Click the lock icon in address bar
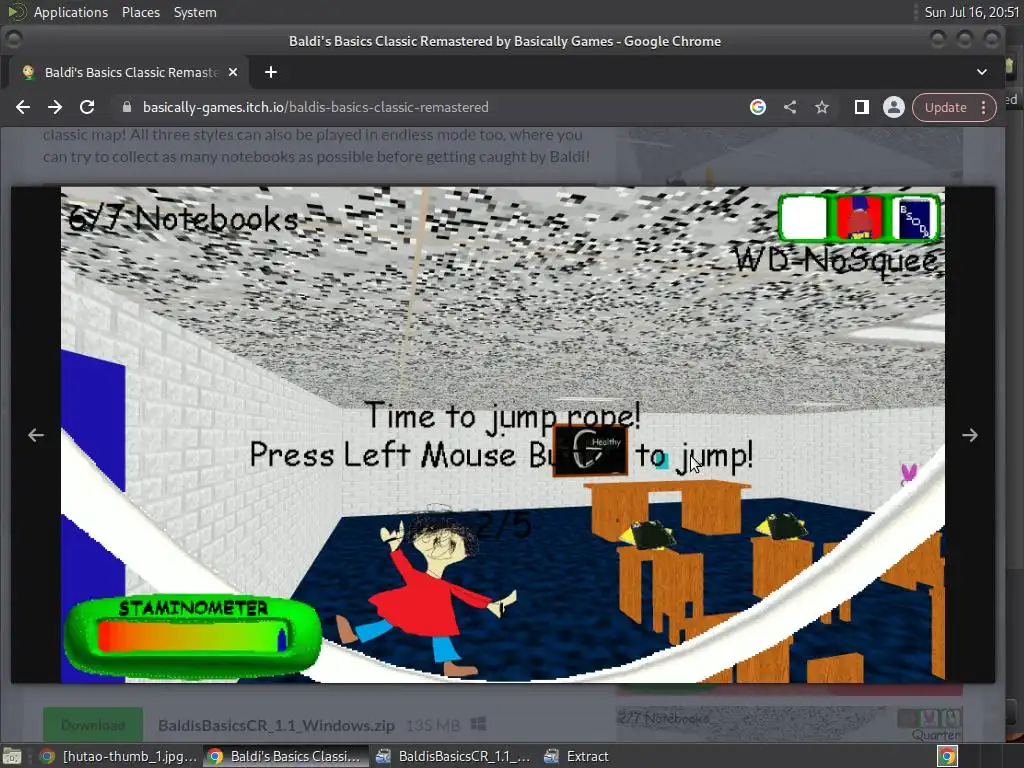This screenshot has width=1024, height=768. tap(127, 107)
